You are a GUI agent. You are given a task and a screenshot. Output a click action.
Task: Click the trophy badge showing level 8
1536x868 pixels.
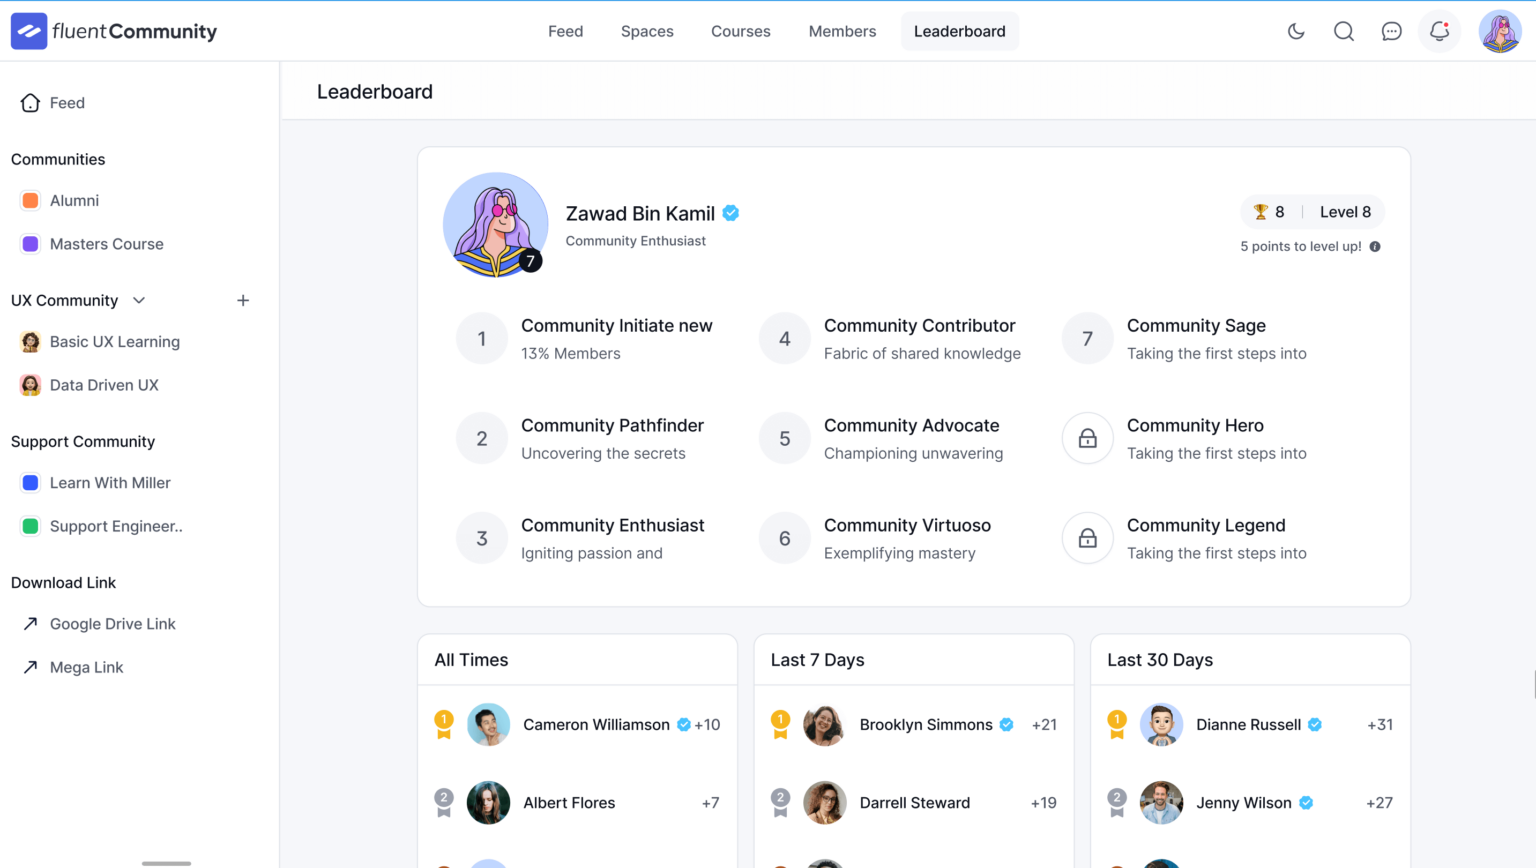tap(1270, 211)
